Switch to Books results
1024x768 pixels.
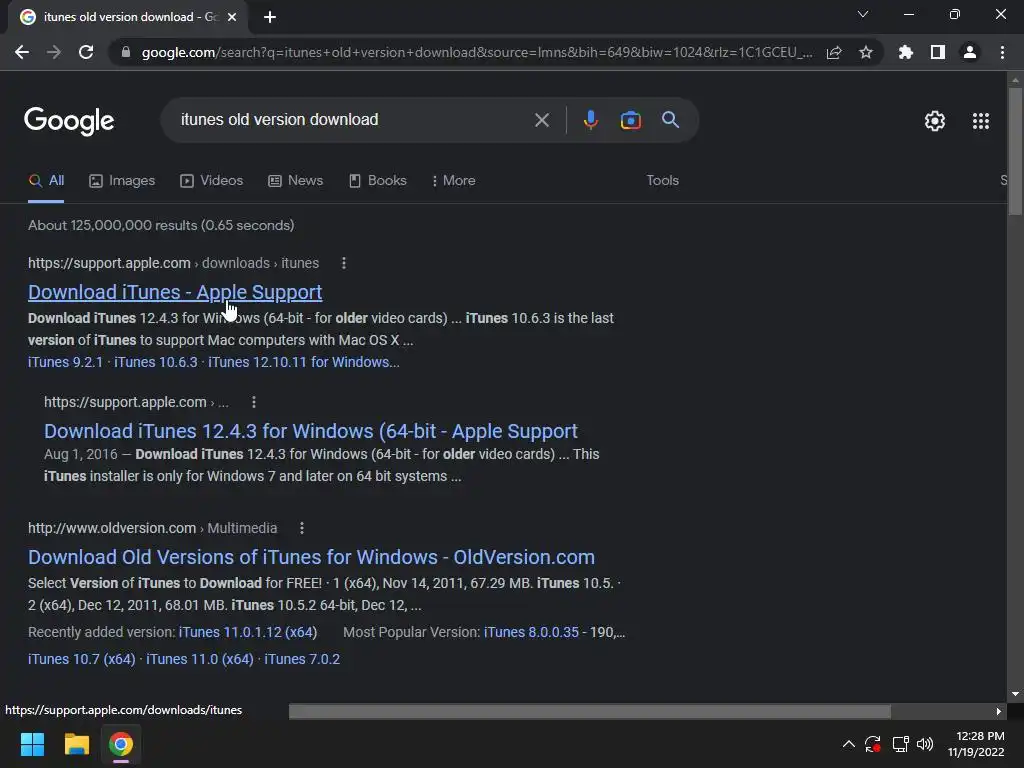click(377, 181)
